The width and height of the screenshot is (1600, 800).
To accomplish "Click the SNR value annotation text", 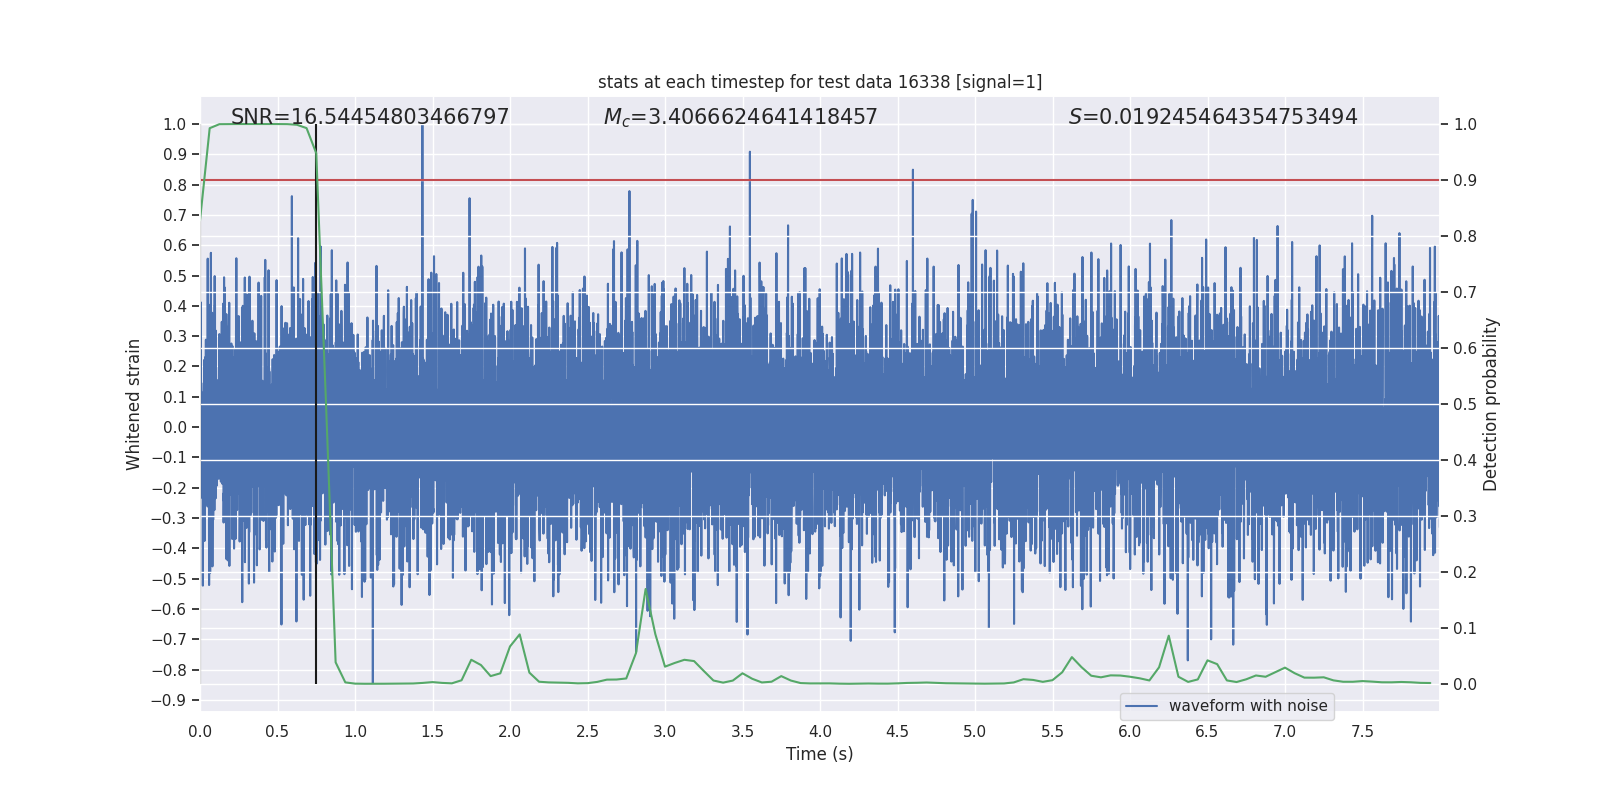I will click(370, 117).
